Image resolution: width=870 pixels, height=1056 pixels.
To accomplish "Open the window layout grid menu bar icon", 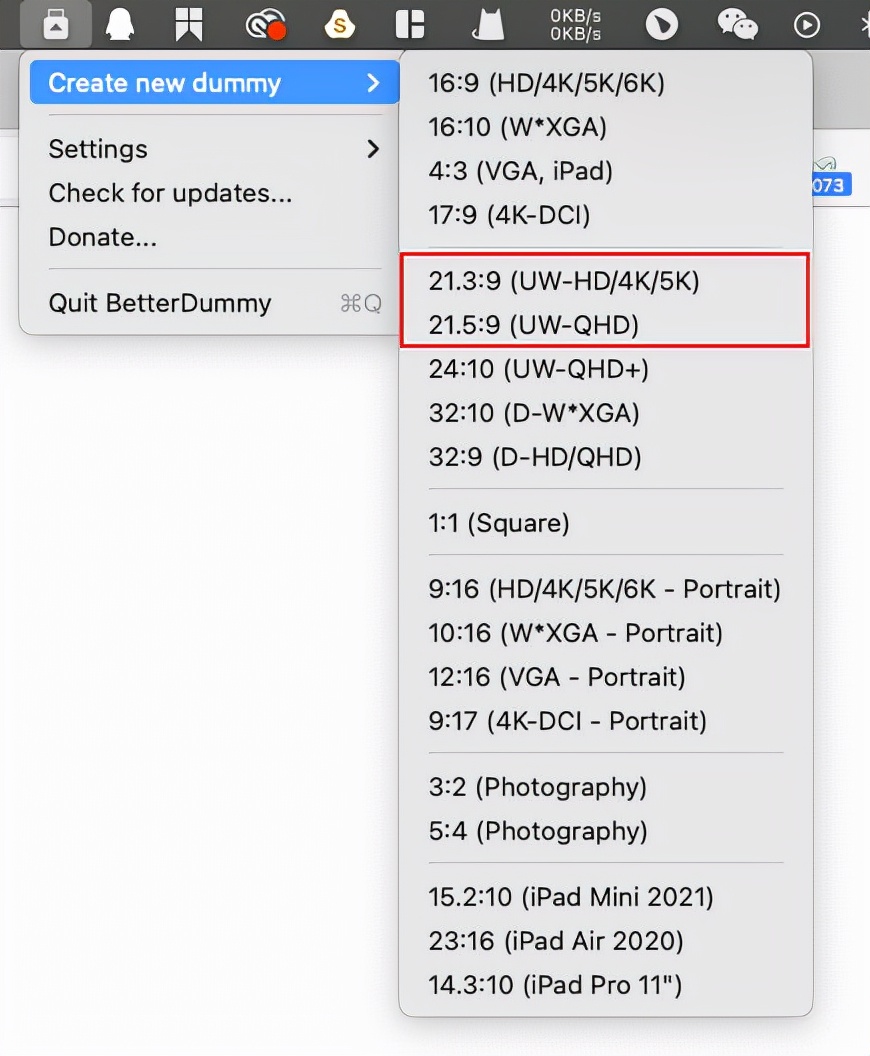I will (x=410, y=25).
